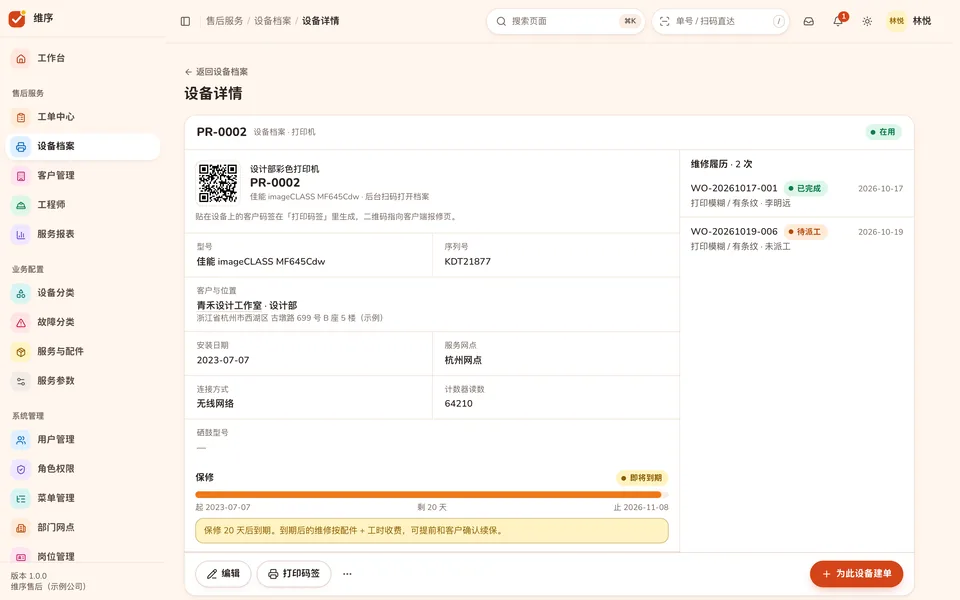Click counter reading 64210
Screen dimensions: 960x600
(459, 403)
